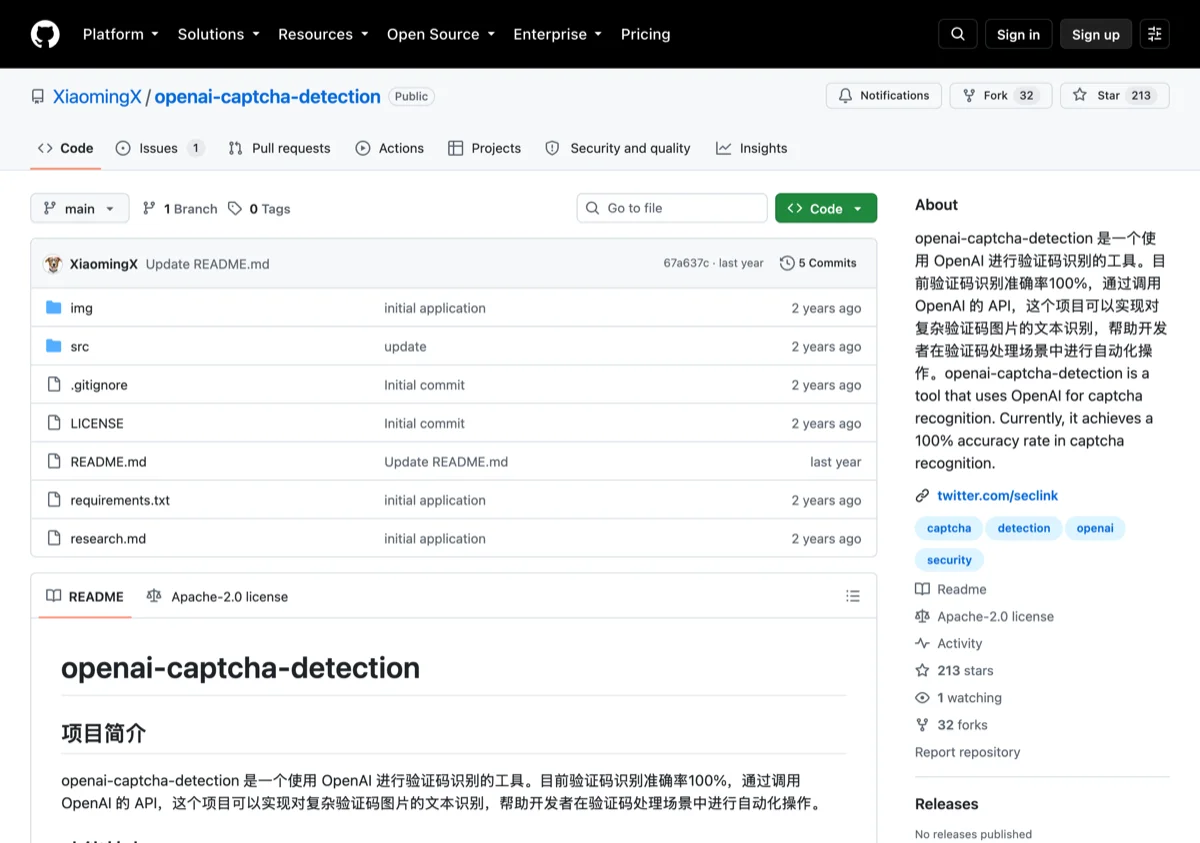Click the Sign in button
Image resolution: width=1200 pixels, height=843 pixels.
pos(1018,34)
